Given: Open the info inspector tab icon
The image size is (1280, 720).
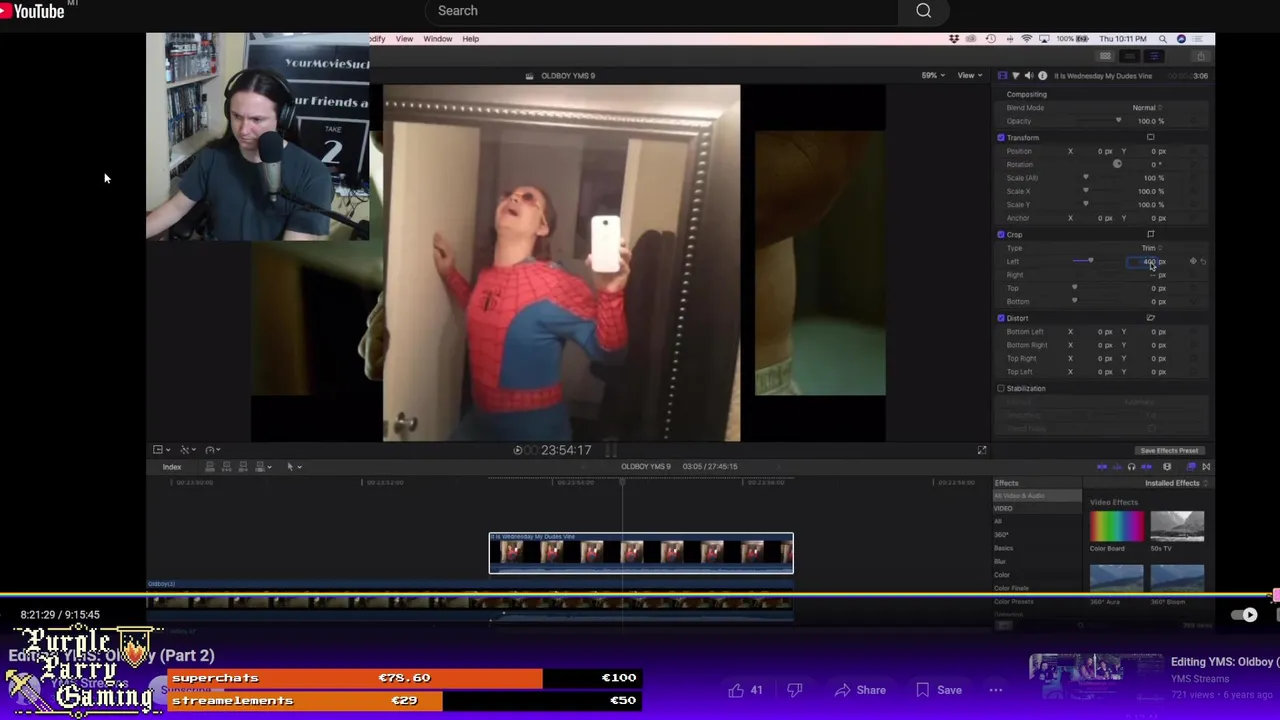Looking at the screenshot, I should pyautogui.click(x=1042, y=76).
